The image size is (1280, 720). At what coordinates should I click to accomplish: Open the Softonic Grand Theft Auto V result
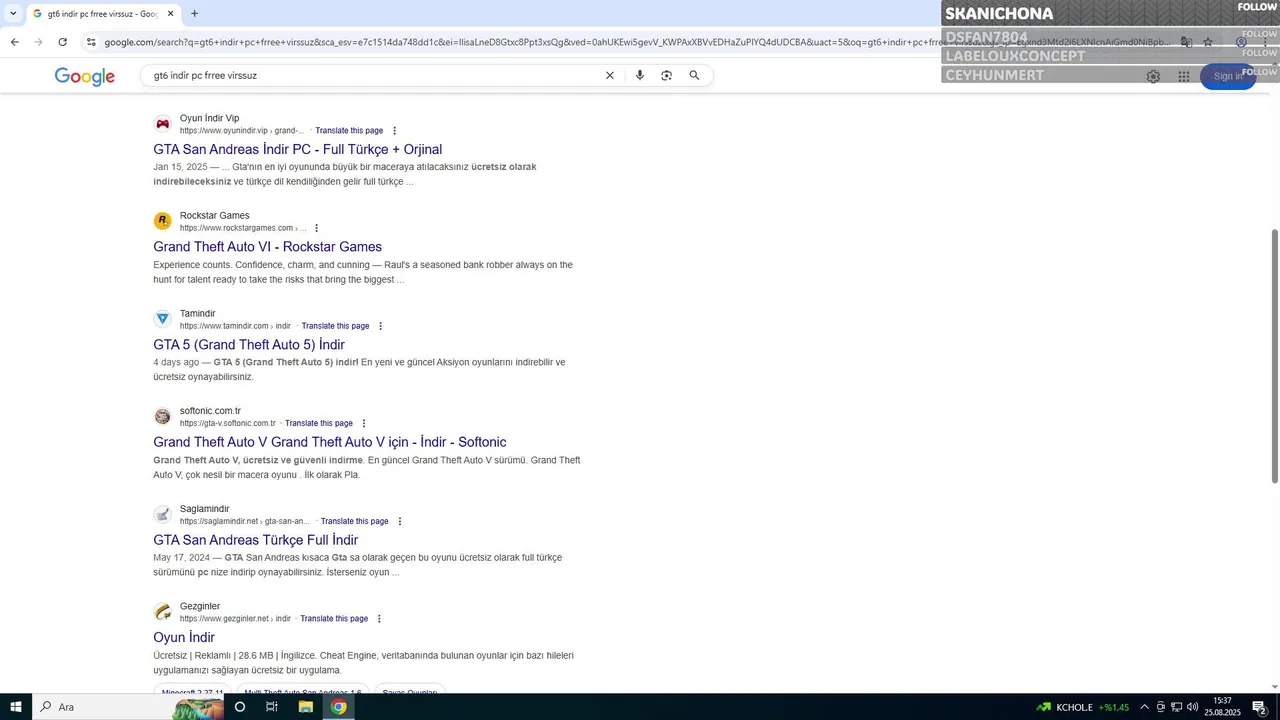[x=330, y=442]
